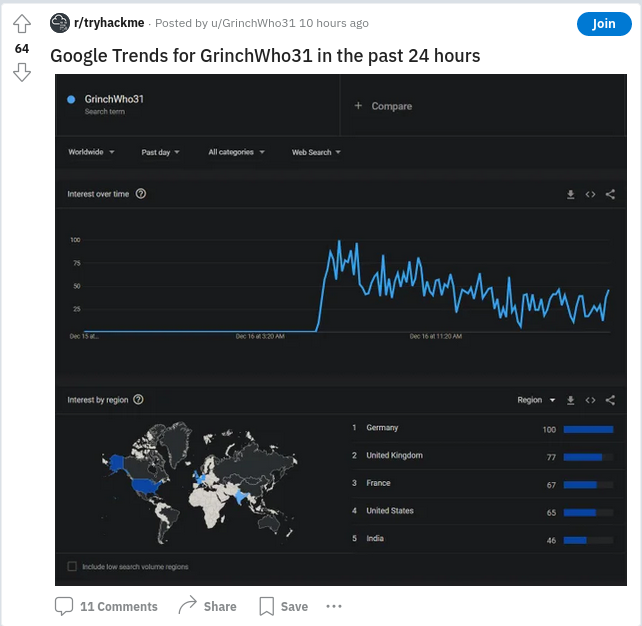
Task: Open the Web Search type dropdown
Action: pos(316,152)
